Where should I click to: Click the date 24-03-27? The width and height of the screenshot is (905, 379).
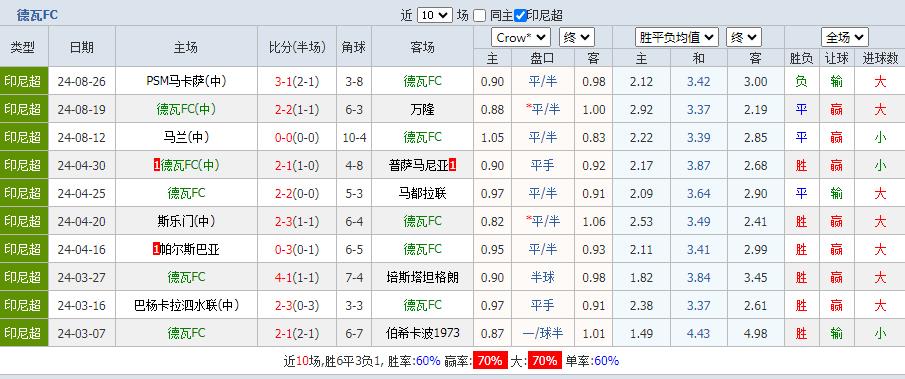coord(81,277)
